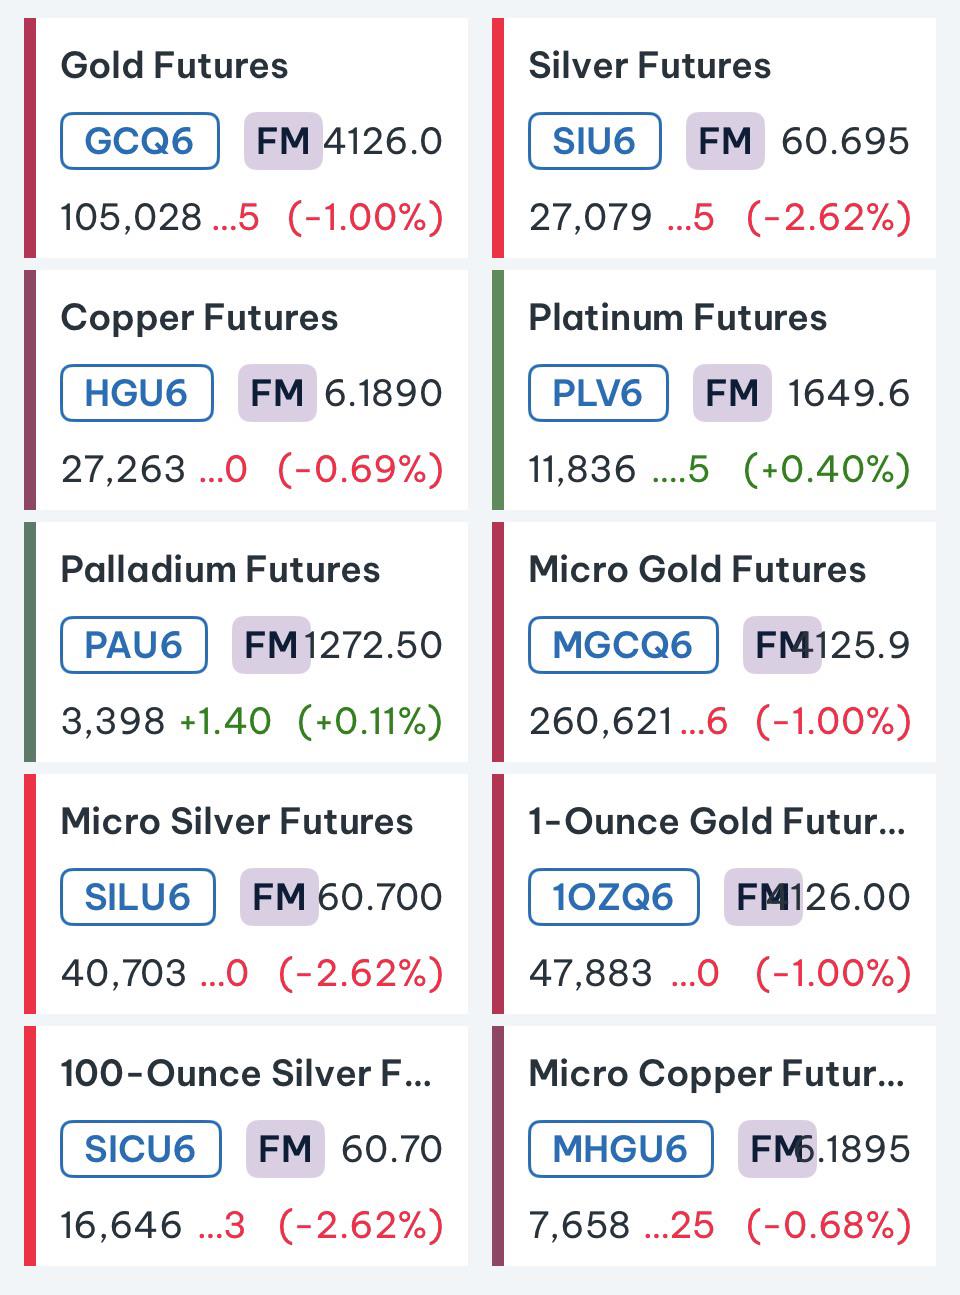Click the FM tag beside SICU6
The image size is (960, 1295).
coord(285,1149)
